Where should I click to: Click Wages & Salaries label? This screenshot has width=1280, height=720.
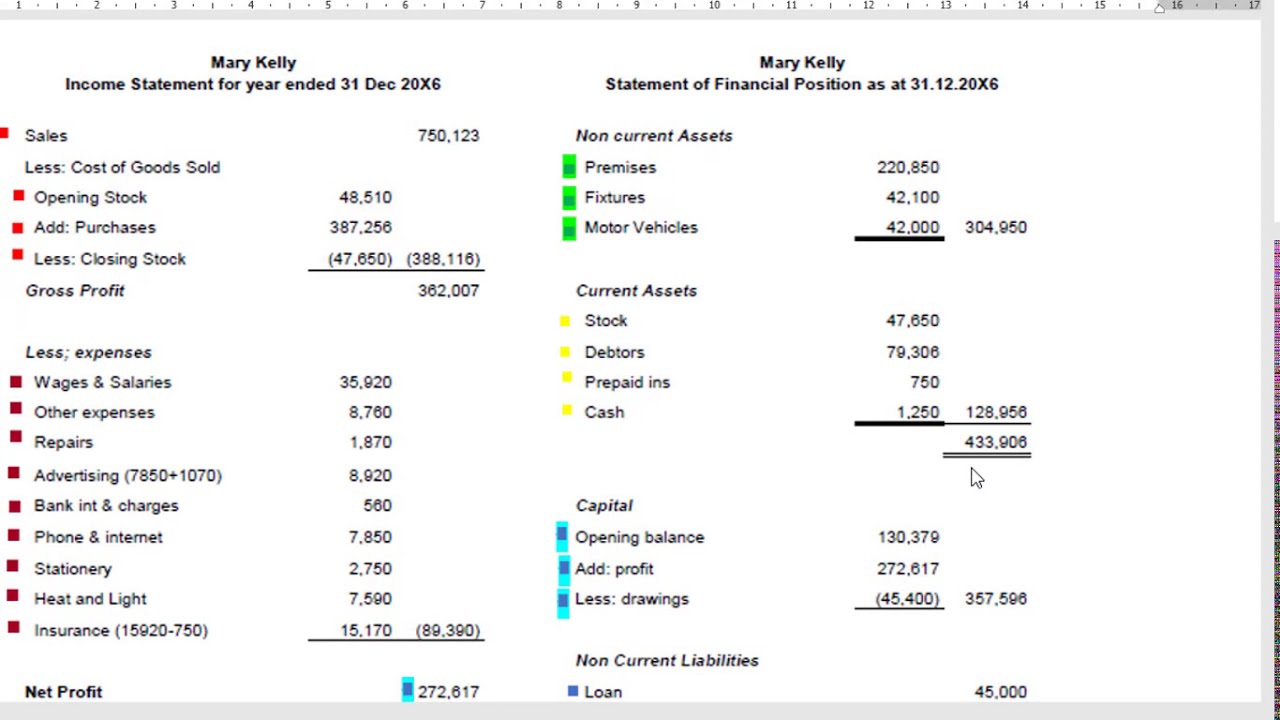click(102, 383)
